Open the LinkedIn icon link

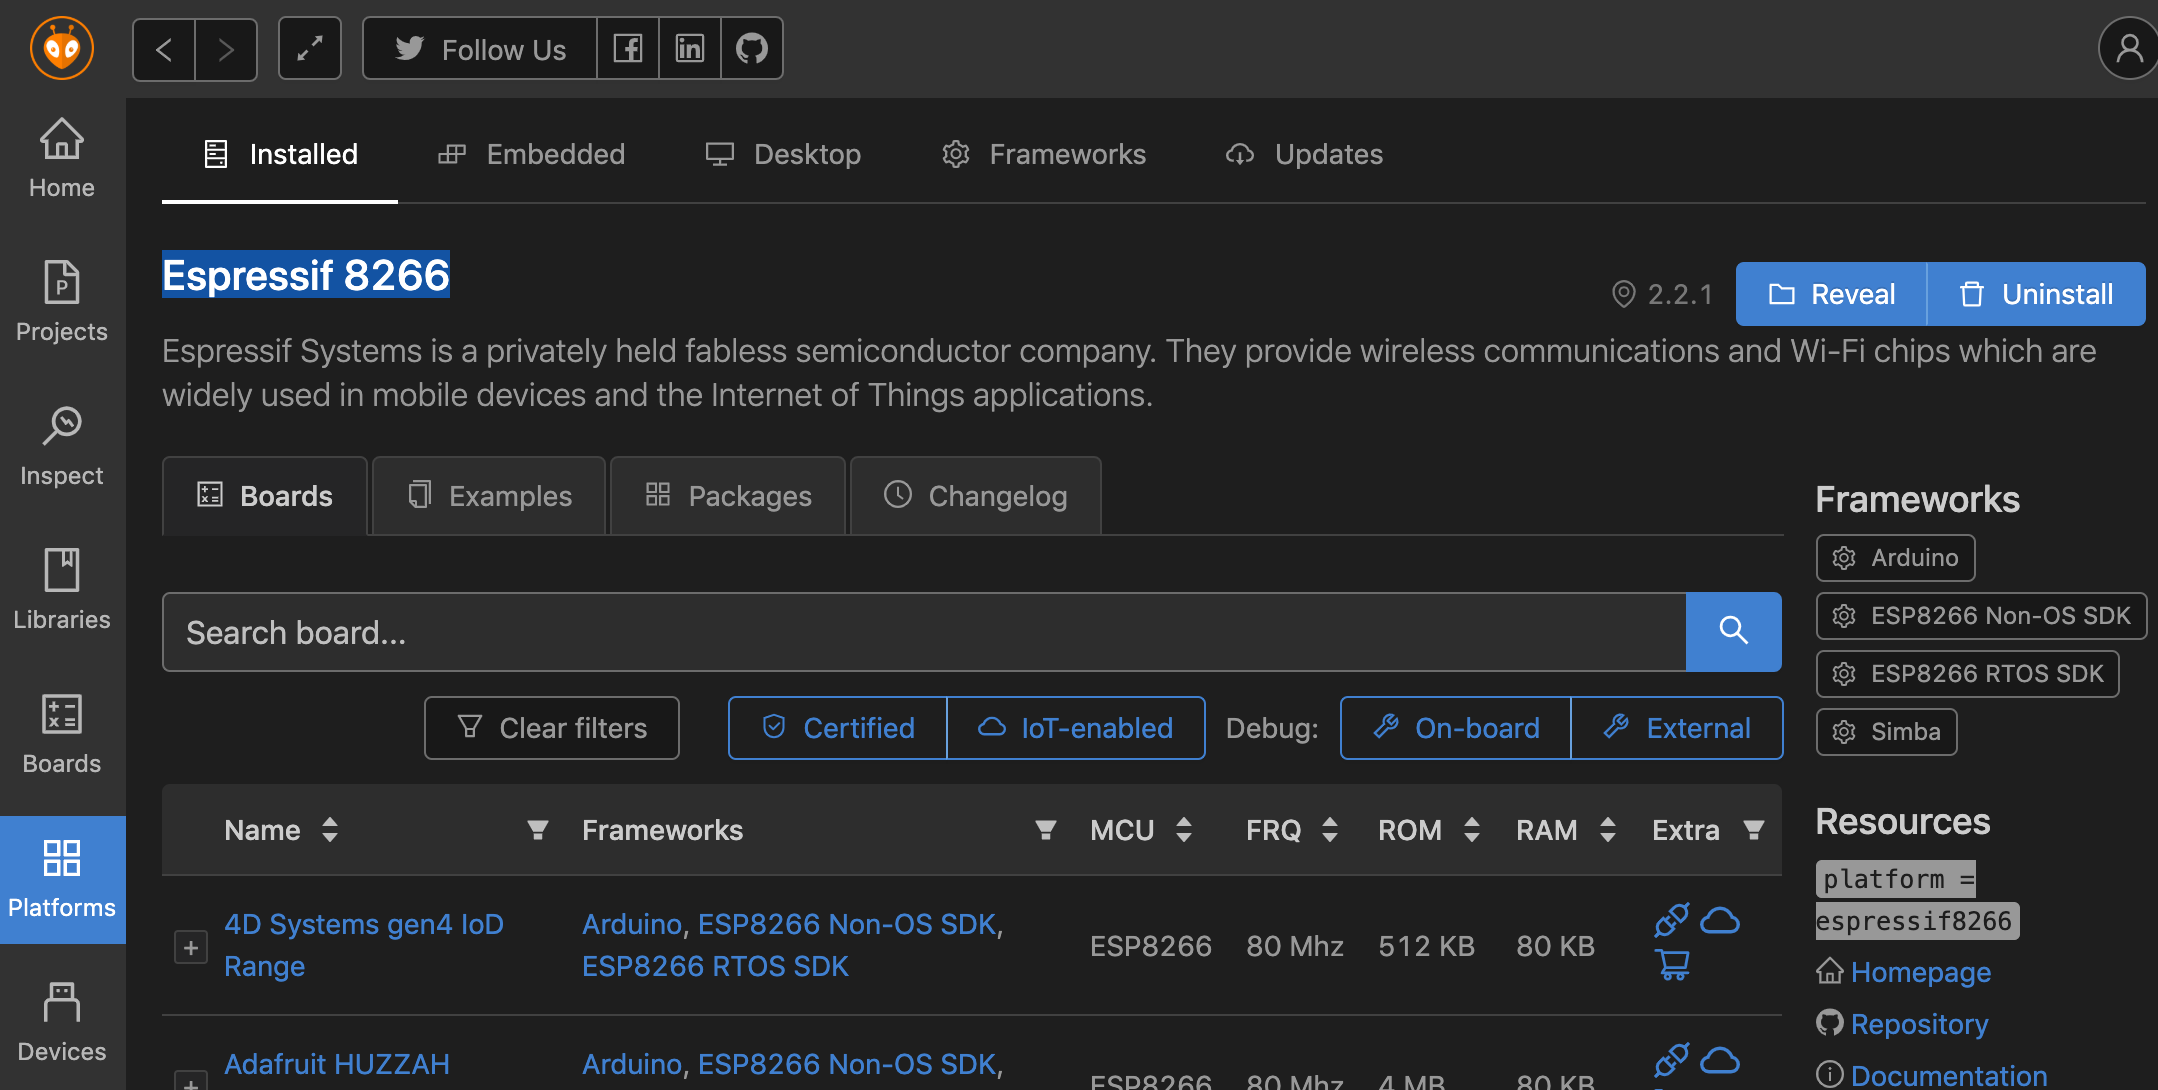tap(690, 48)
